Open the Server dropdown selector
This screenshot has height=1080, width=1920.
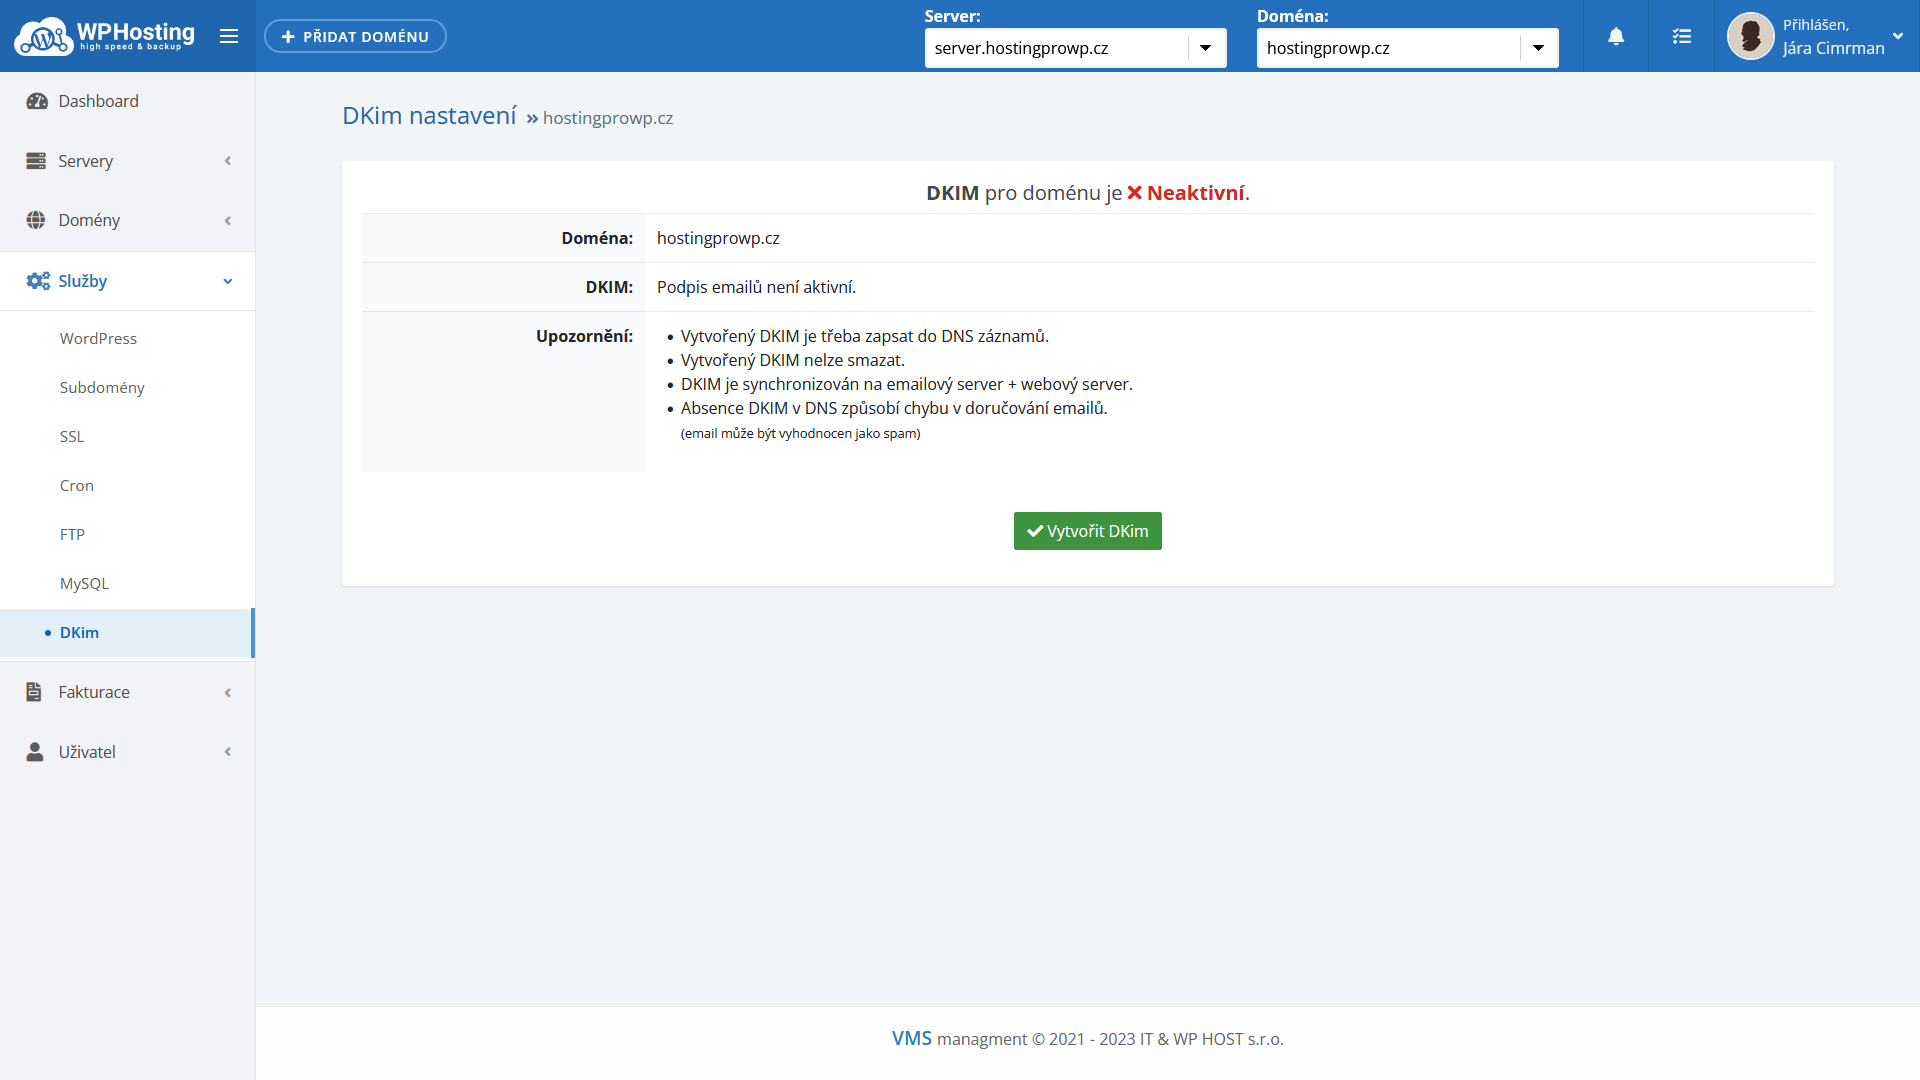1075,48
